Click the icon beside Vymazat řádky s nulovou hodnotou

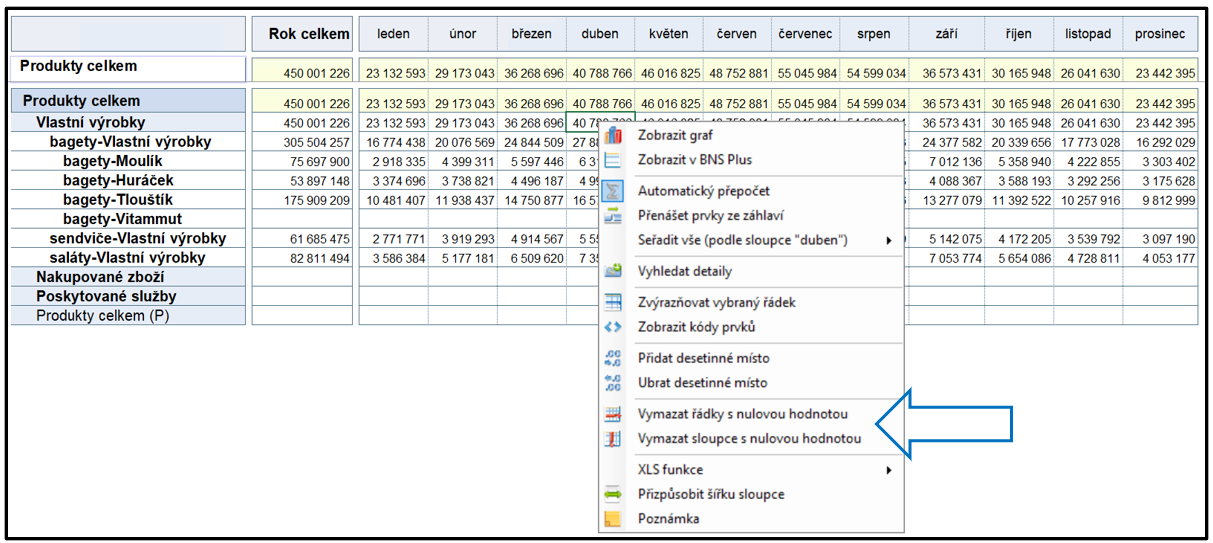[x=613, y=414]
